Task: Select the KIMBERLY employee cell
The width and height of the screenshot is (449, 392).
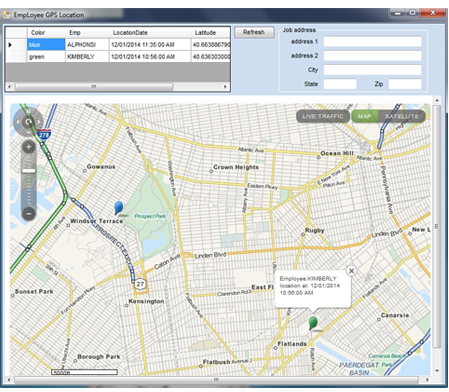Action: click(x=87, y=57)
